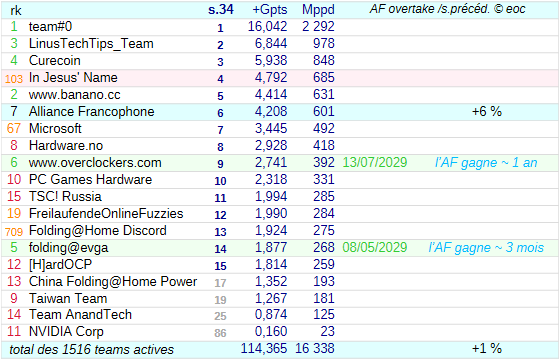Click "l'AF gagne ~ 1 an" note

pos(486,163)
